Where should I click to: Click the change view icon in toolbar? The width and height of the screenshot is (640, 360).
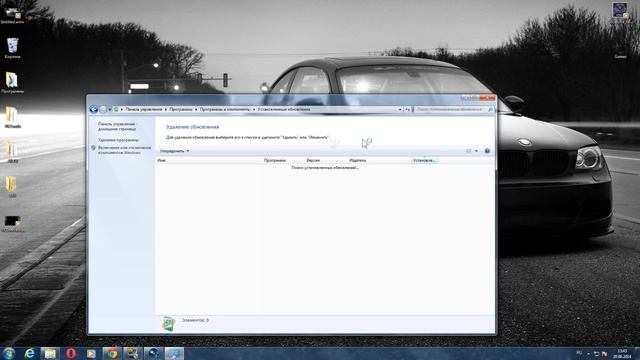coord(469,151)
